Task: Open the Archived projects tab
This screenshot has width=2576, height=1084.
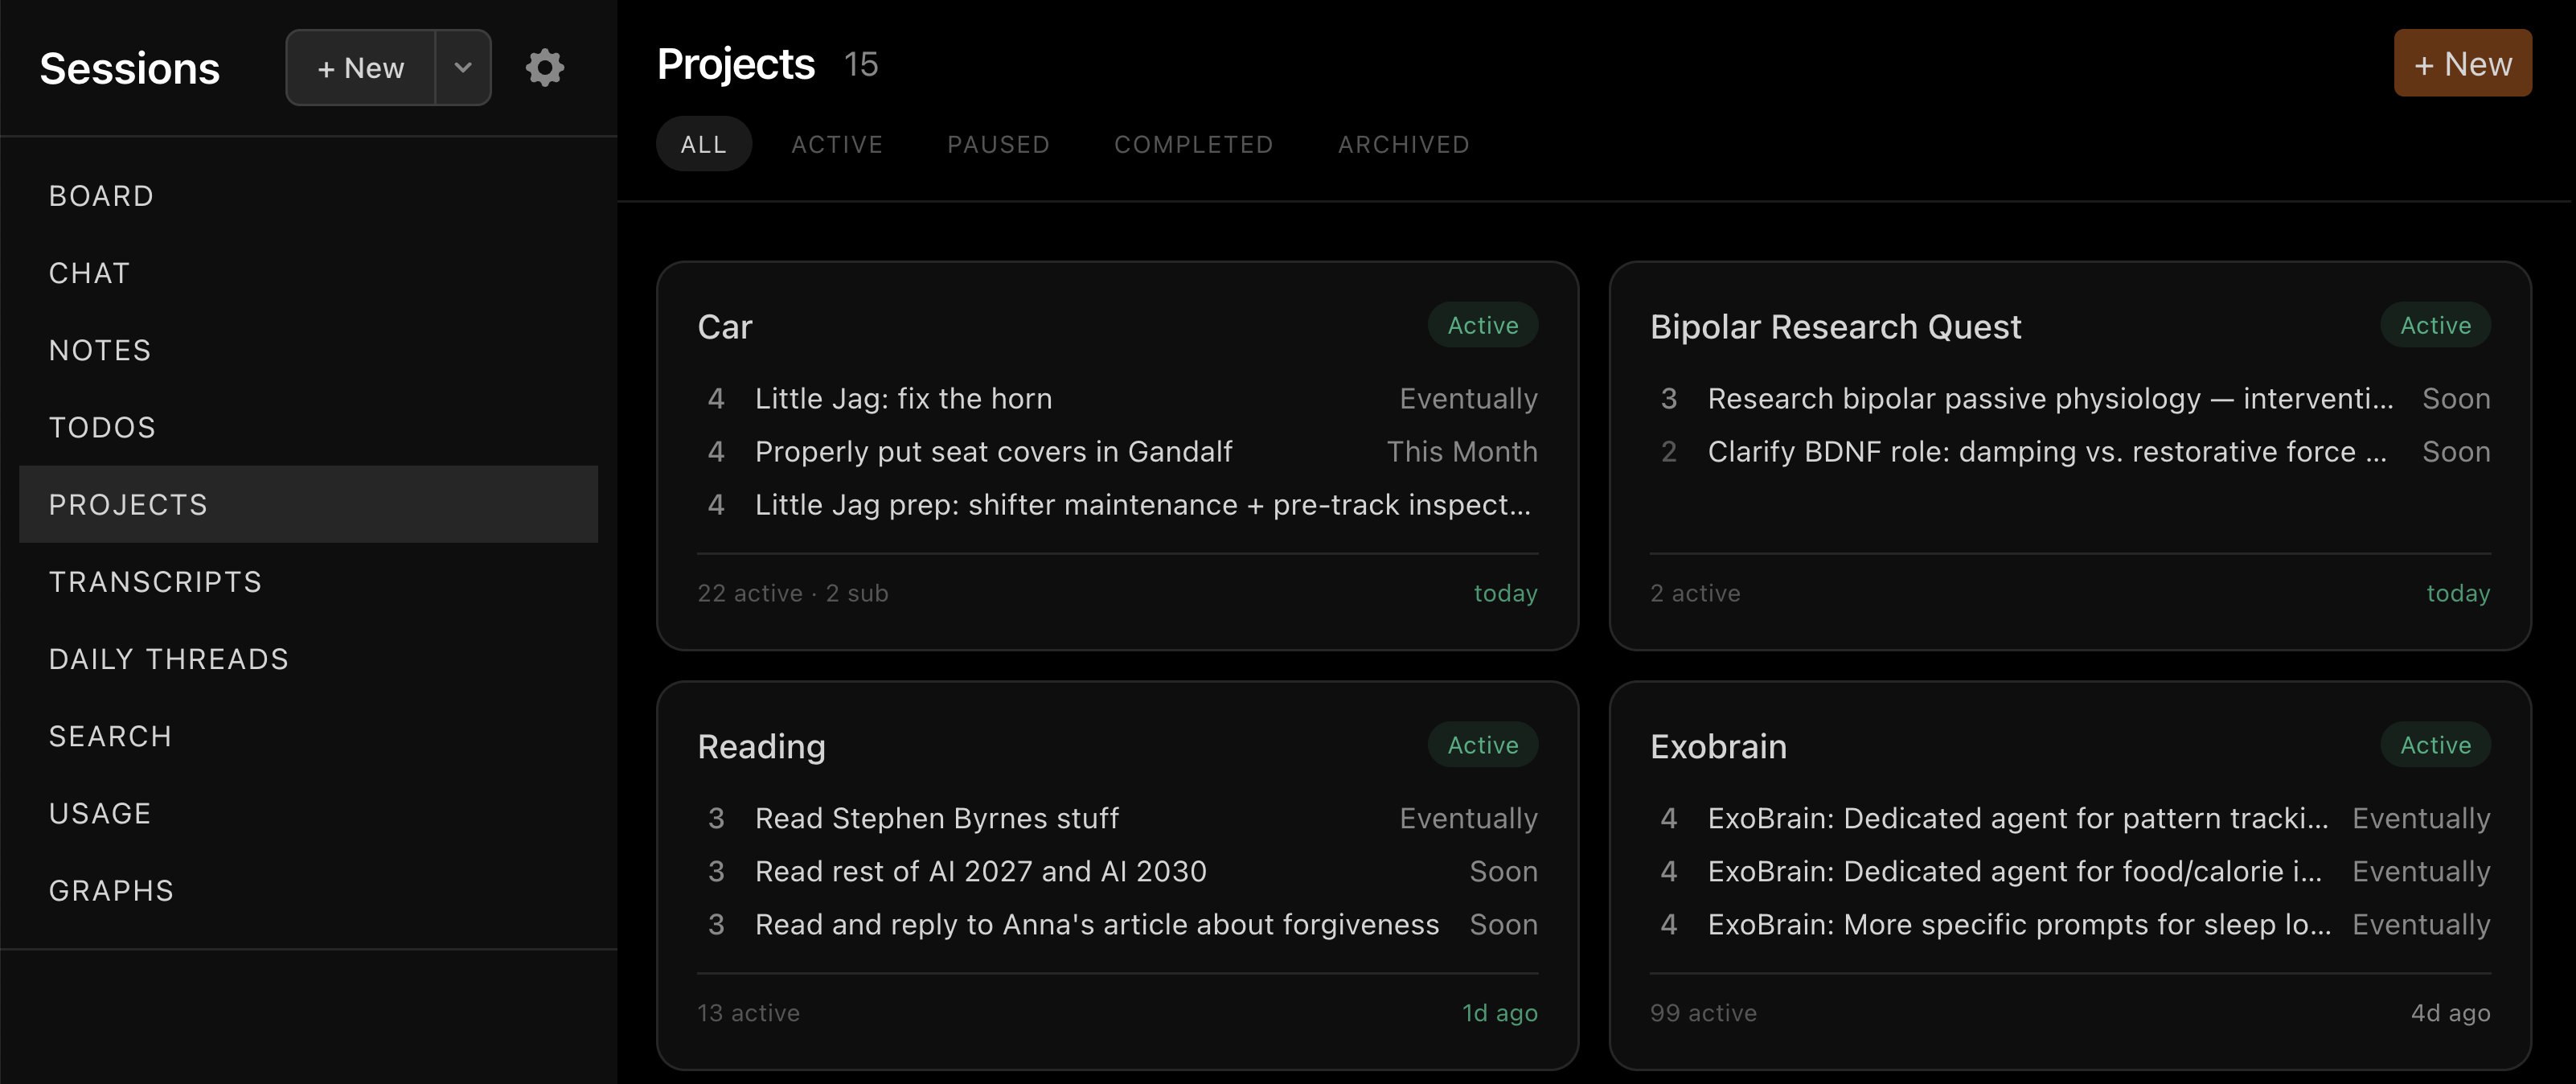Action: (1403, 144)
